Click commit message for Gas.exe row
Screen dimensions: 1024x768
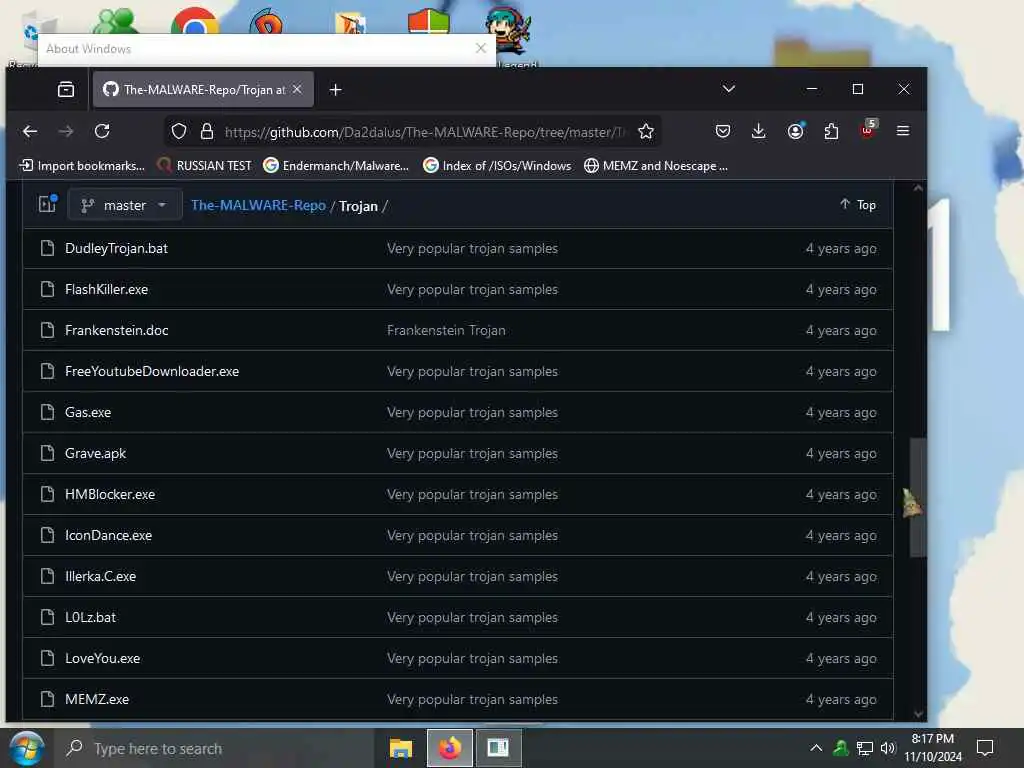[472, 413]
